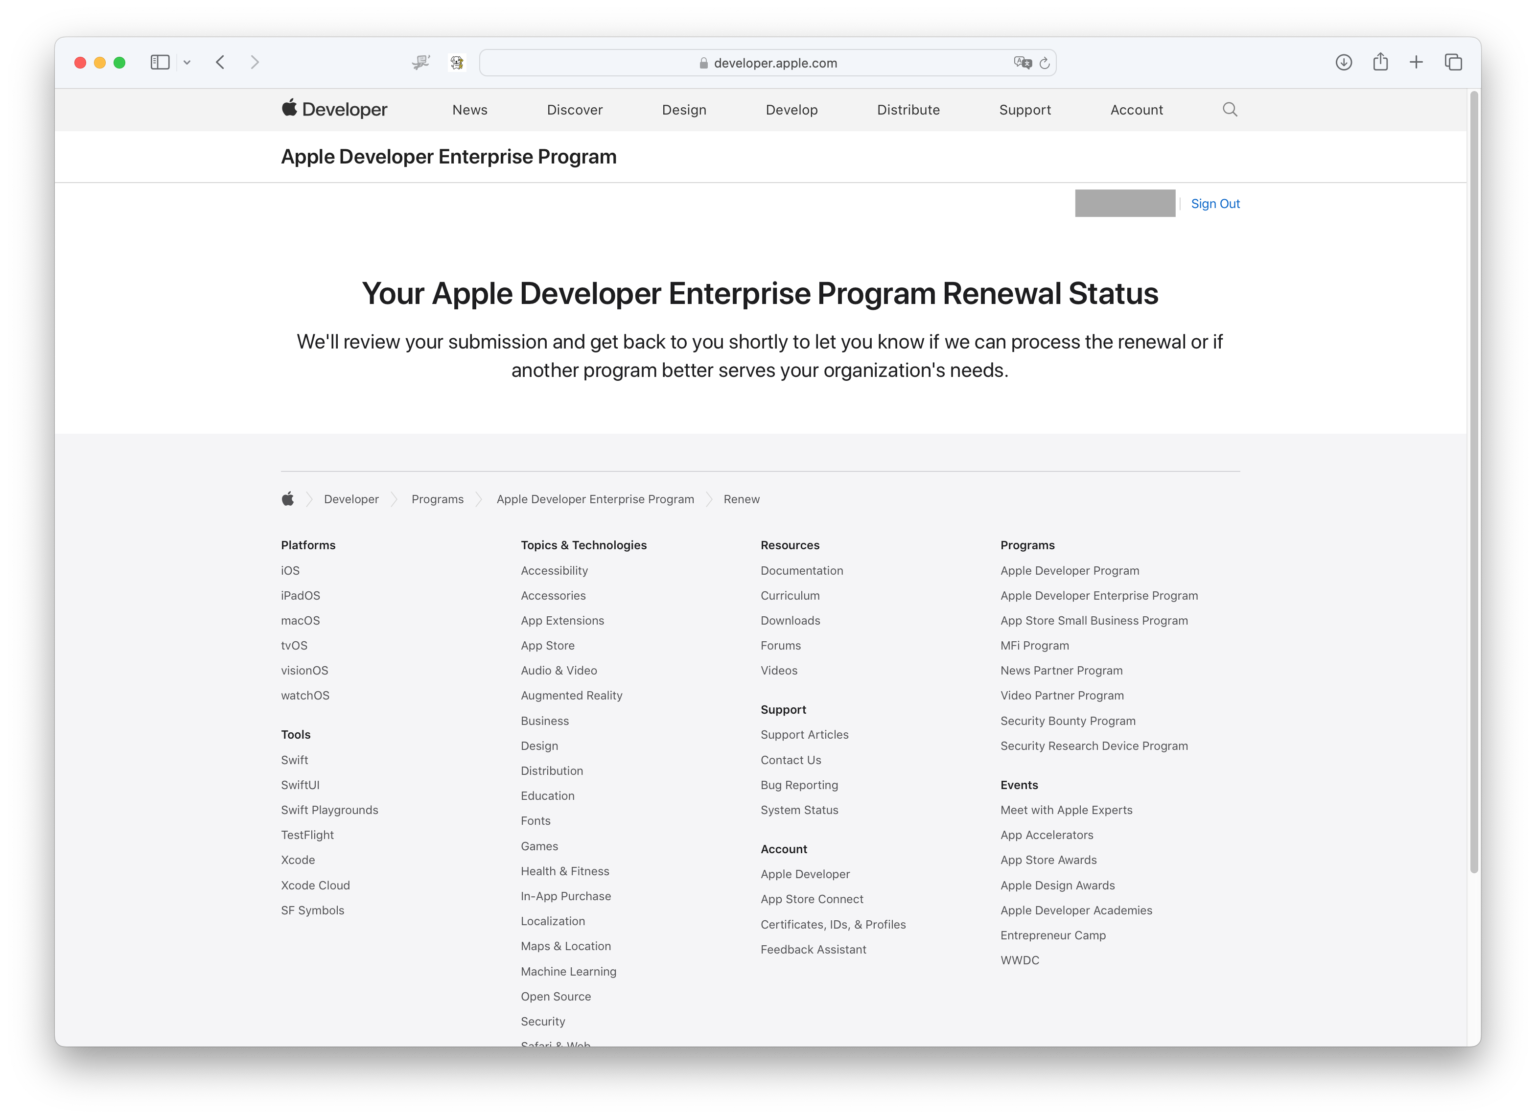Sign Out of the developer account
This screenshot has width=1536, height=1119.
[x=1215, y=203]
